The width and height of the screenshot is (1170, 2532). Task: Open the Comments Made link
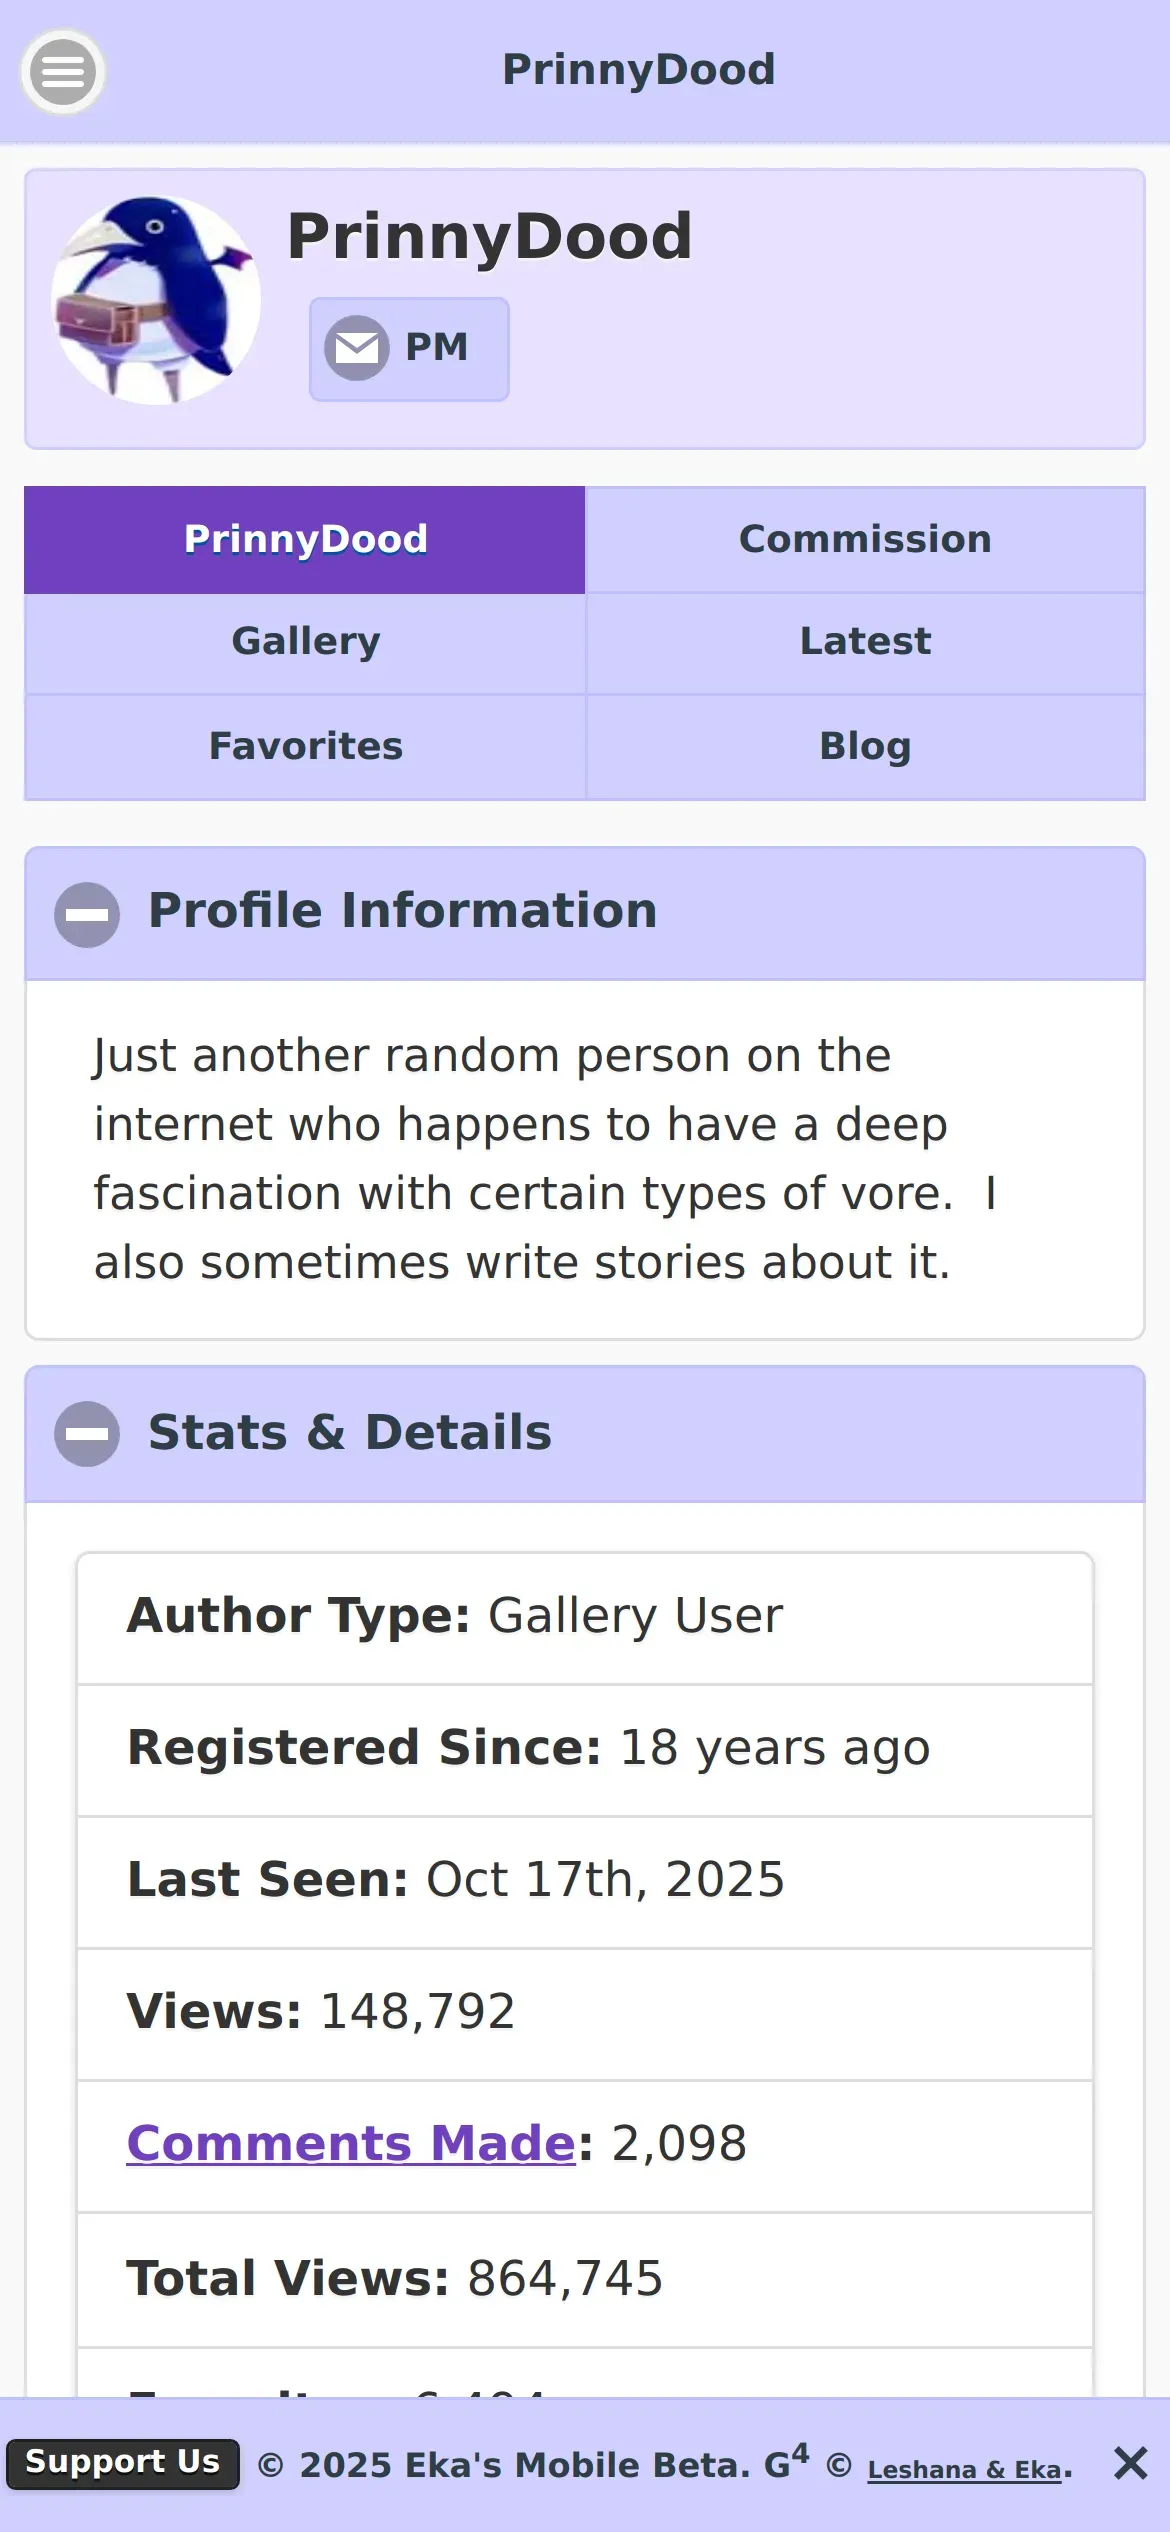[x=351, y=2144]
